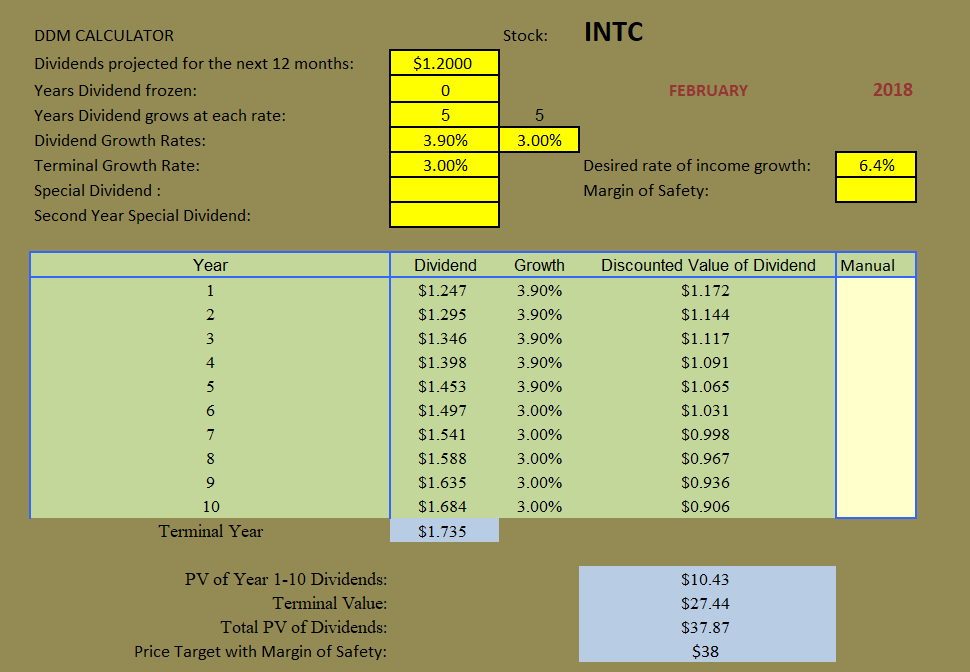Click the Terminal Value amount $27.44
This screenshot has width=970, height=672.
pyautogui.click(x=705, y=603)
